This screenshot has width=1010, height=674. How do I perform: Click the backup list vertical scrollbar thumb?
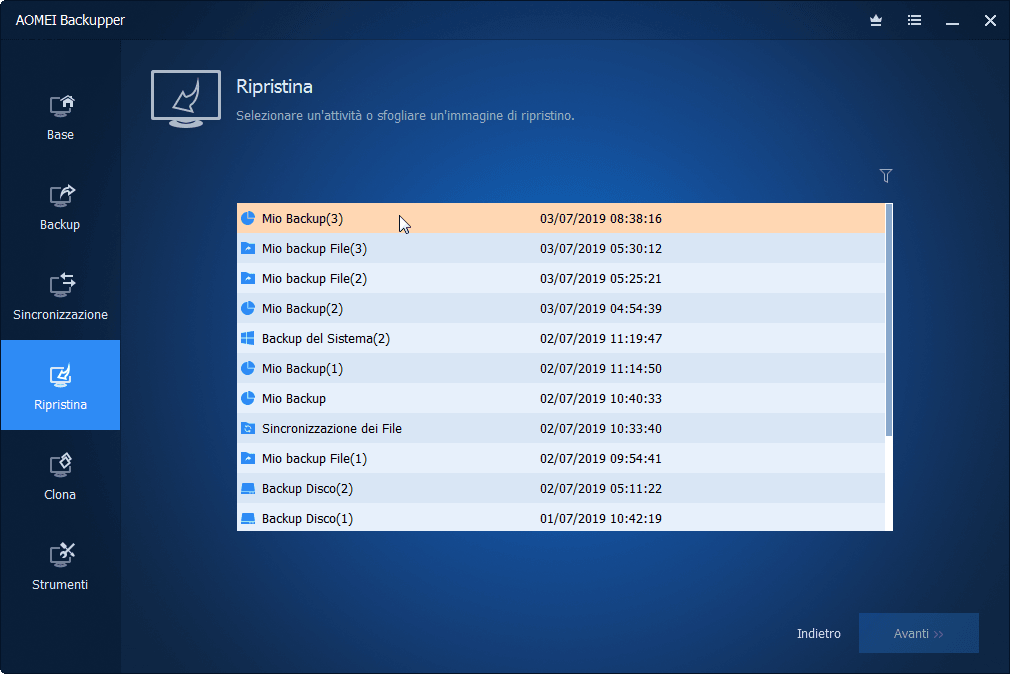(889, 320)
